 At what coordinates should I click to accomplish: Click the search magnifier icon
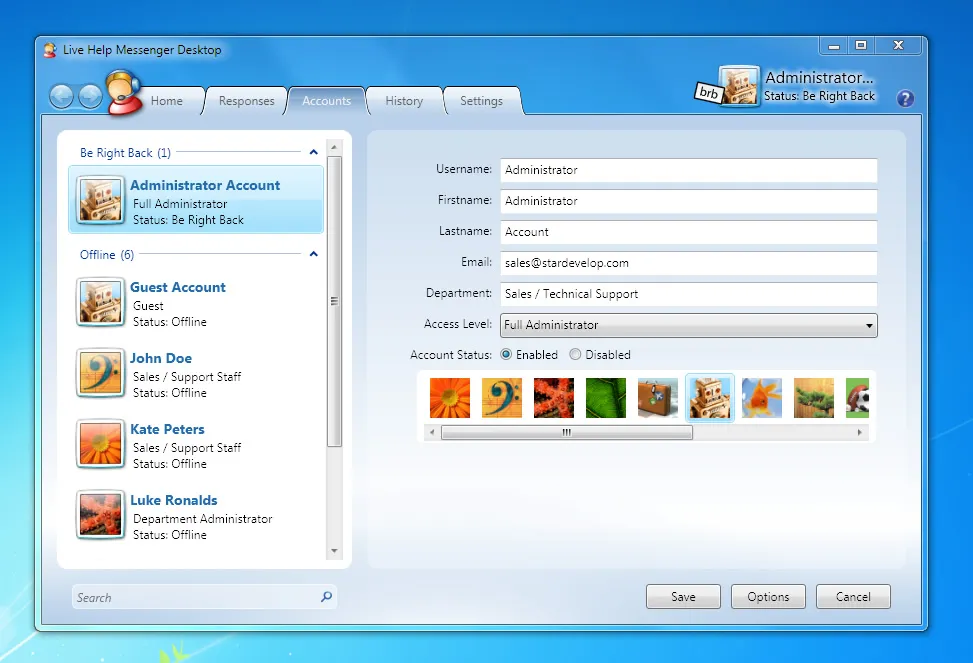click(326, 597)
